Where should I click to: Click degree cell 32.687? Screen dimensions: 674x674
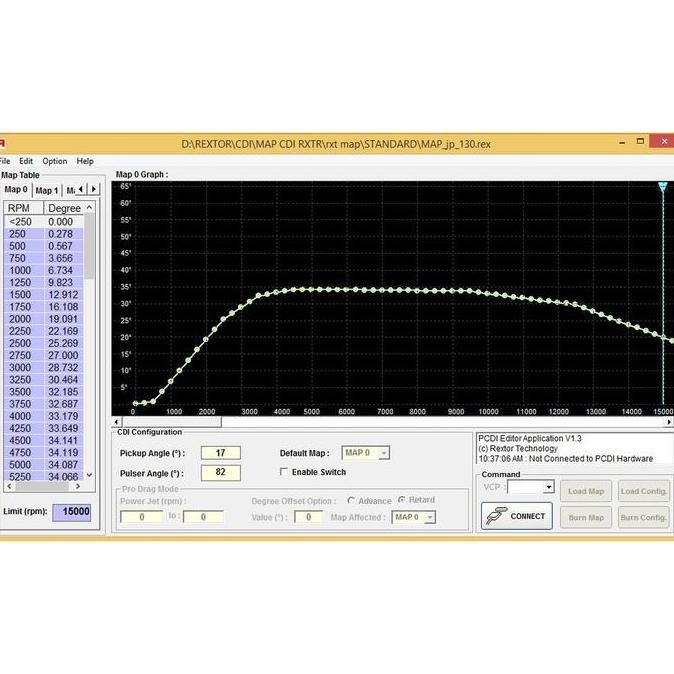coord(64,404)
